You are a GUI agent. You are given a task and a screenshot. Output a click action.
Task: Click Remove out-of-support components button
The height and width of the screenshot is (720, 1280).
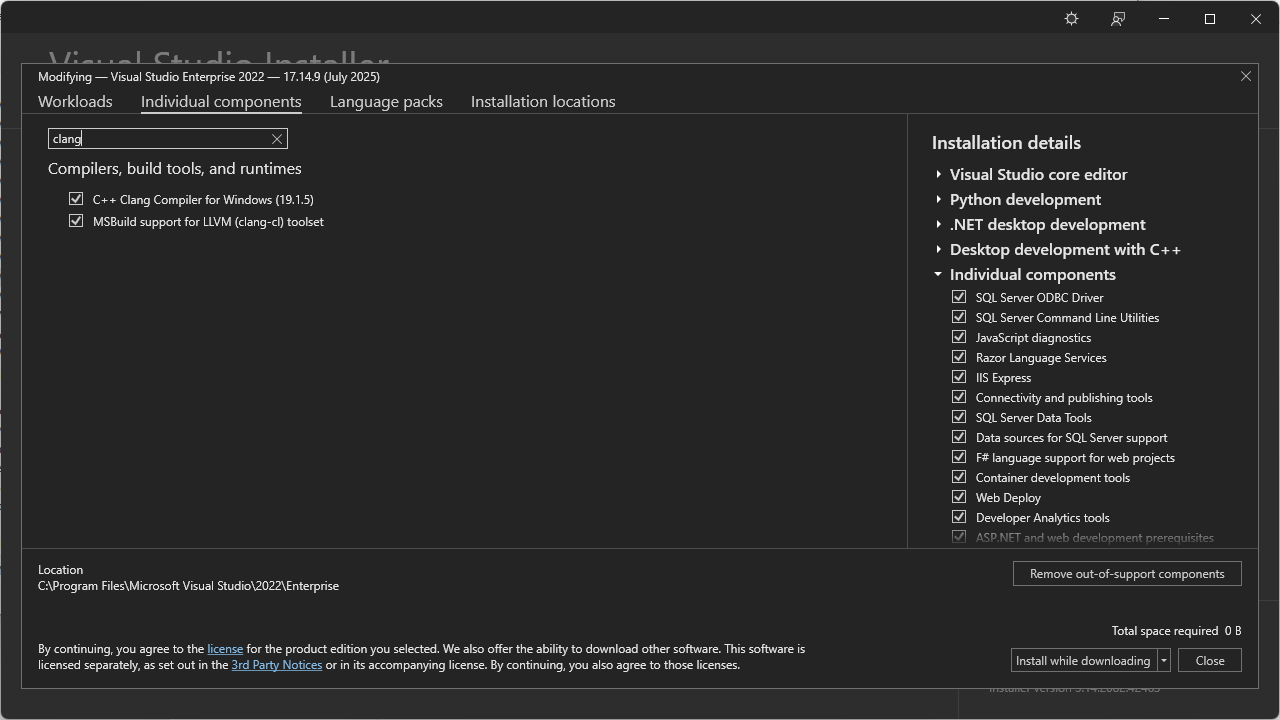[x=1127, y=573]
